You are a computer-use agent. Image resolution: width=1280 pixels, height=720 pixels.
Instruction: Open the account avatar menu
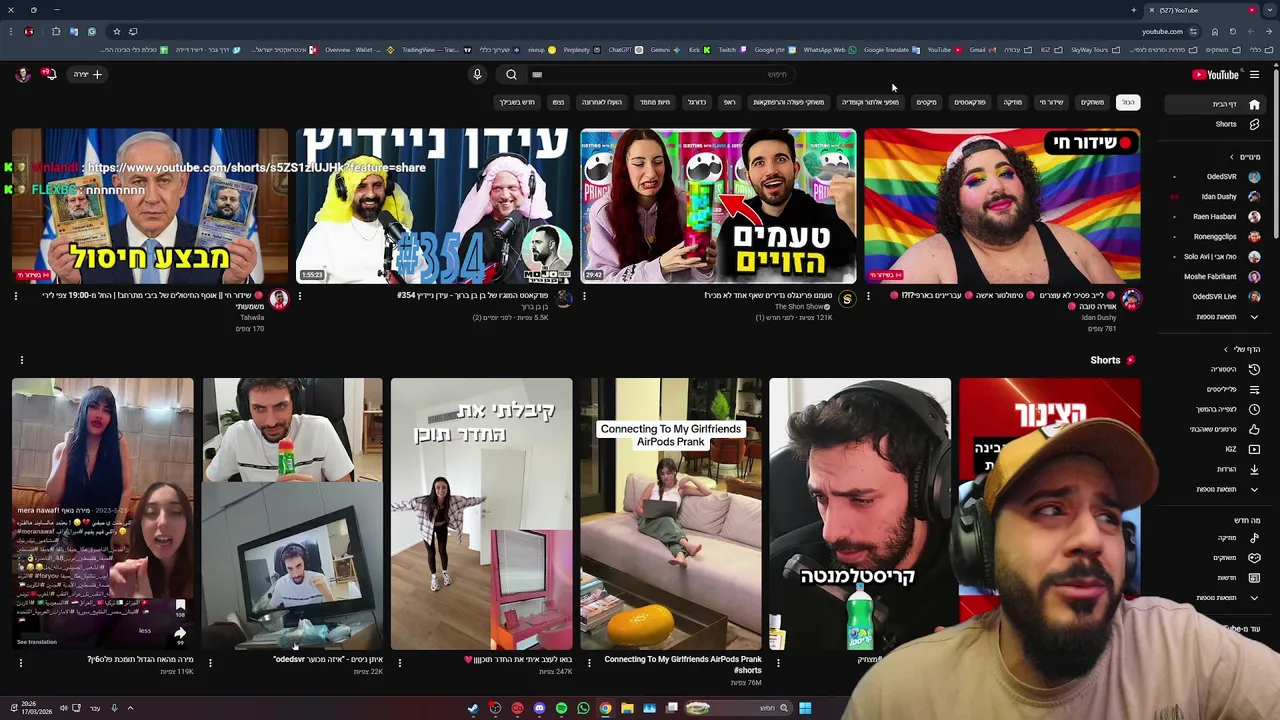(x=22, y=74)
